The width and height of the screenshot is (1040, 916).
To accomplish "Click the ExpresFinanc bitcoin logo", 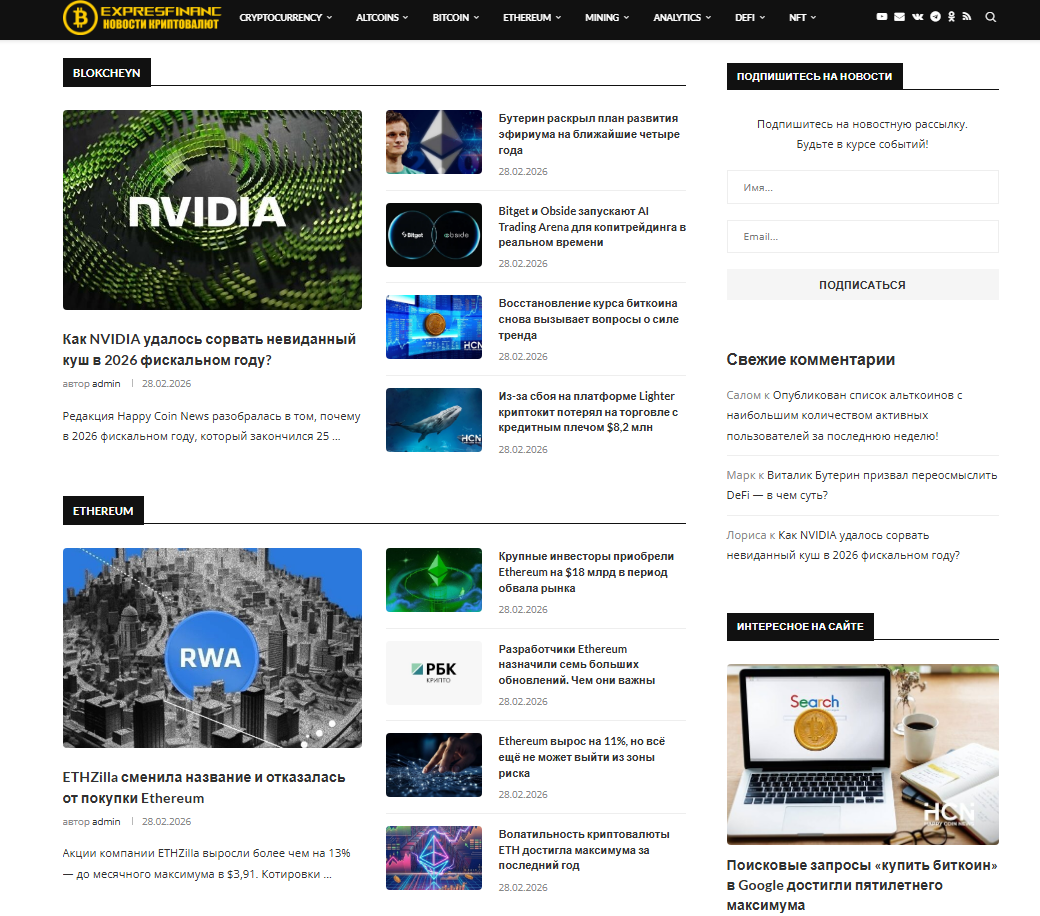I will (x=142, y=17).
